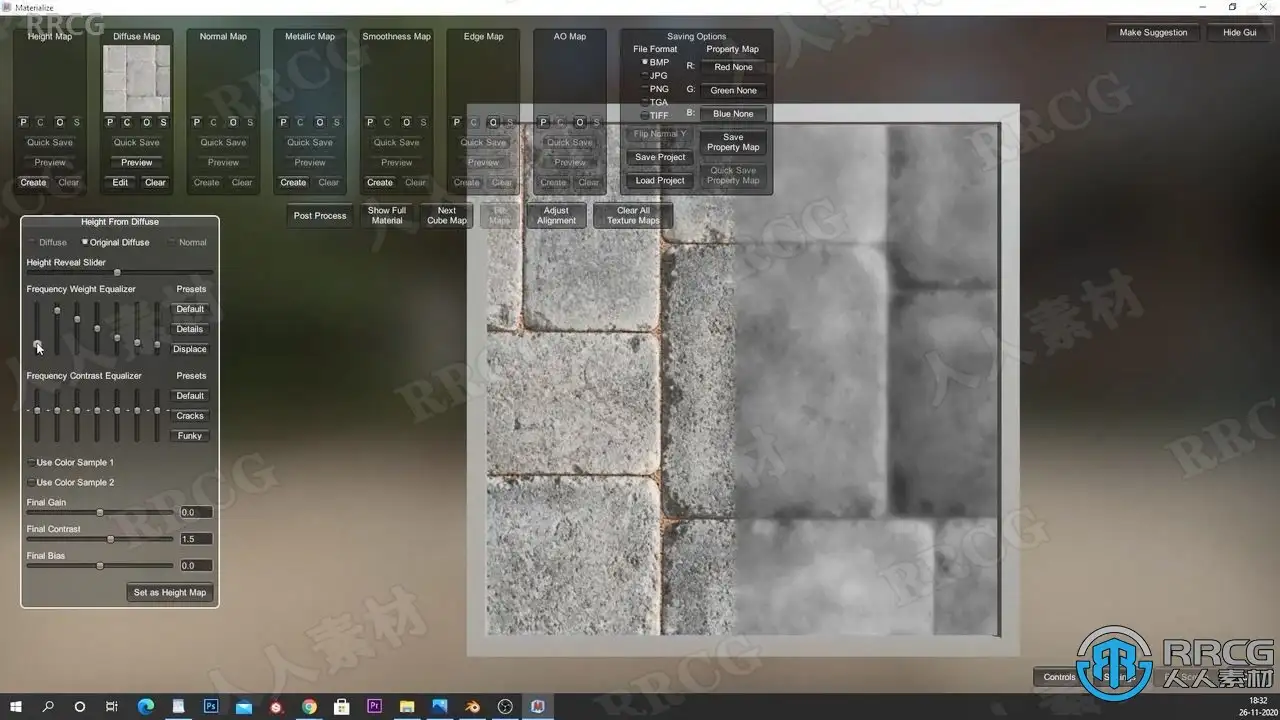Open the Green None property channel selector
The image size is (1280, 720).
tap(733, 90)
